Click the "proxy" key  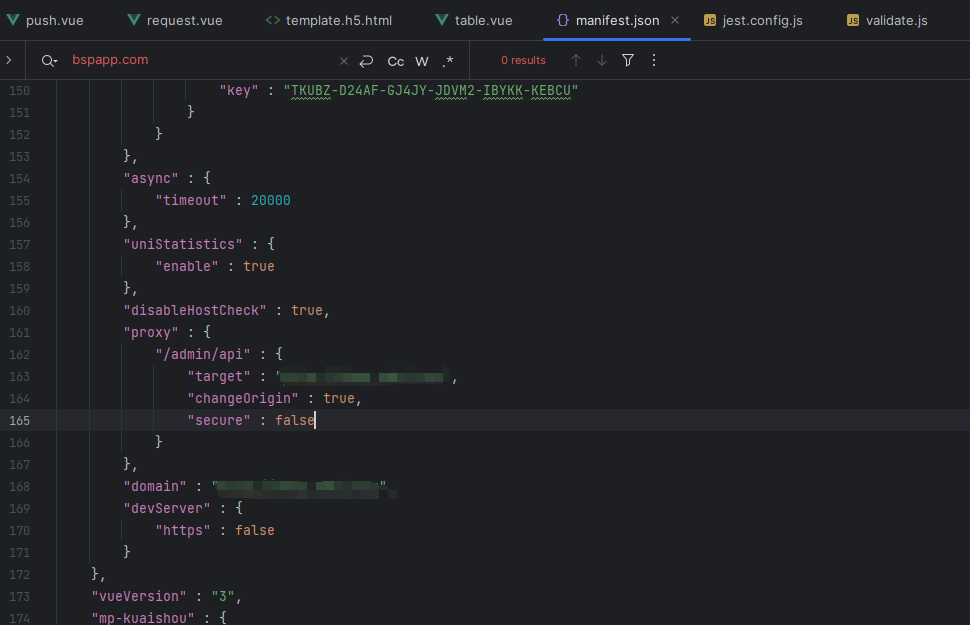pos(151,333)
